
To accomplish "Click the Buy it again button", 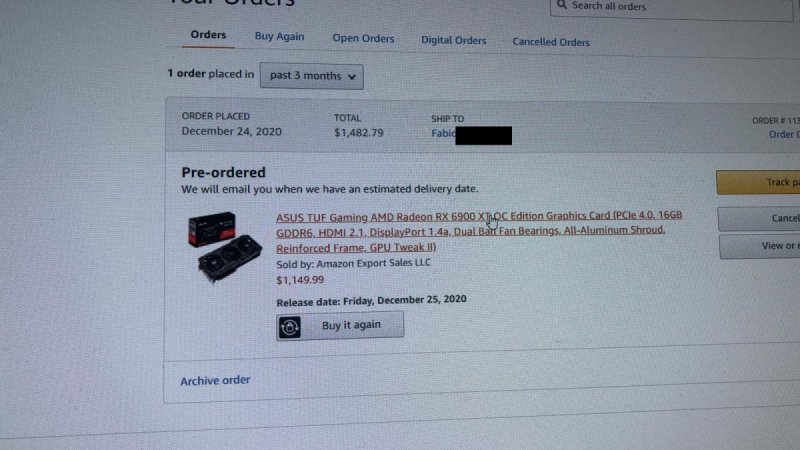I will (x=340, y=326).
